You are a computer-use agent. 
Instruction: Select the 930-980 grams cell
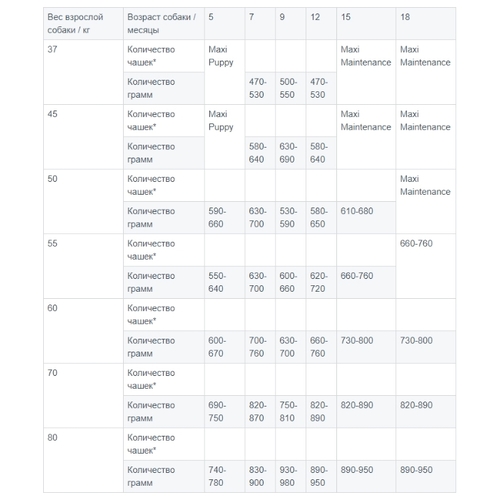[291, 476]
